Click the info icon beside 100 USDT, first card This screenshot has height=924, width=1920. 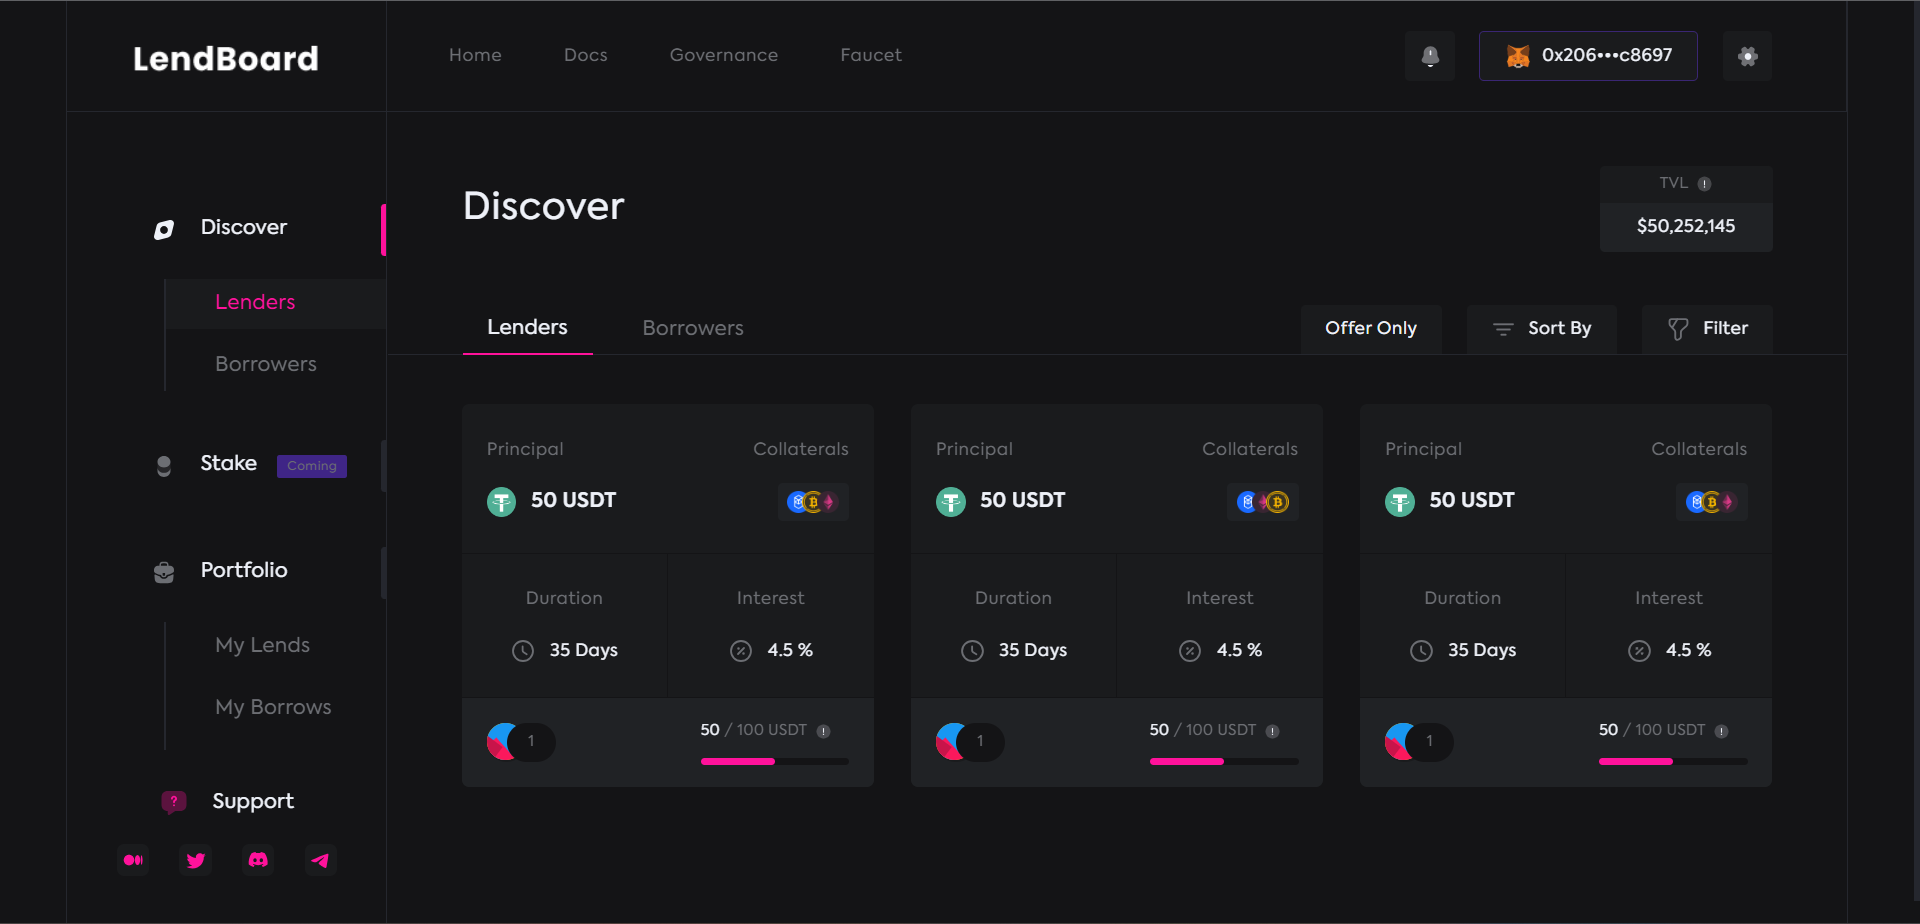click(823, 731)
